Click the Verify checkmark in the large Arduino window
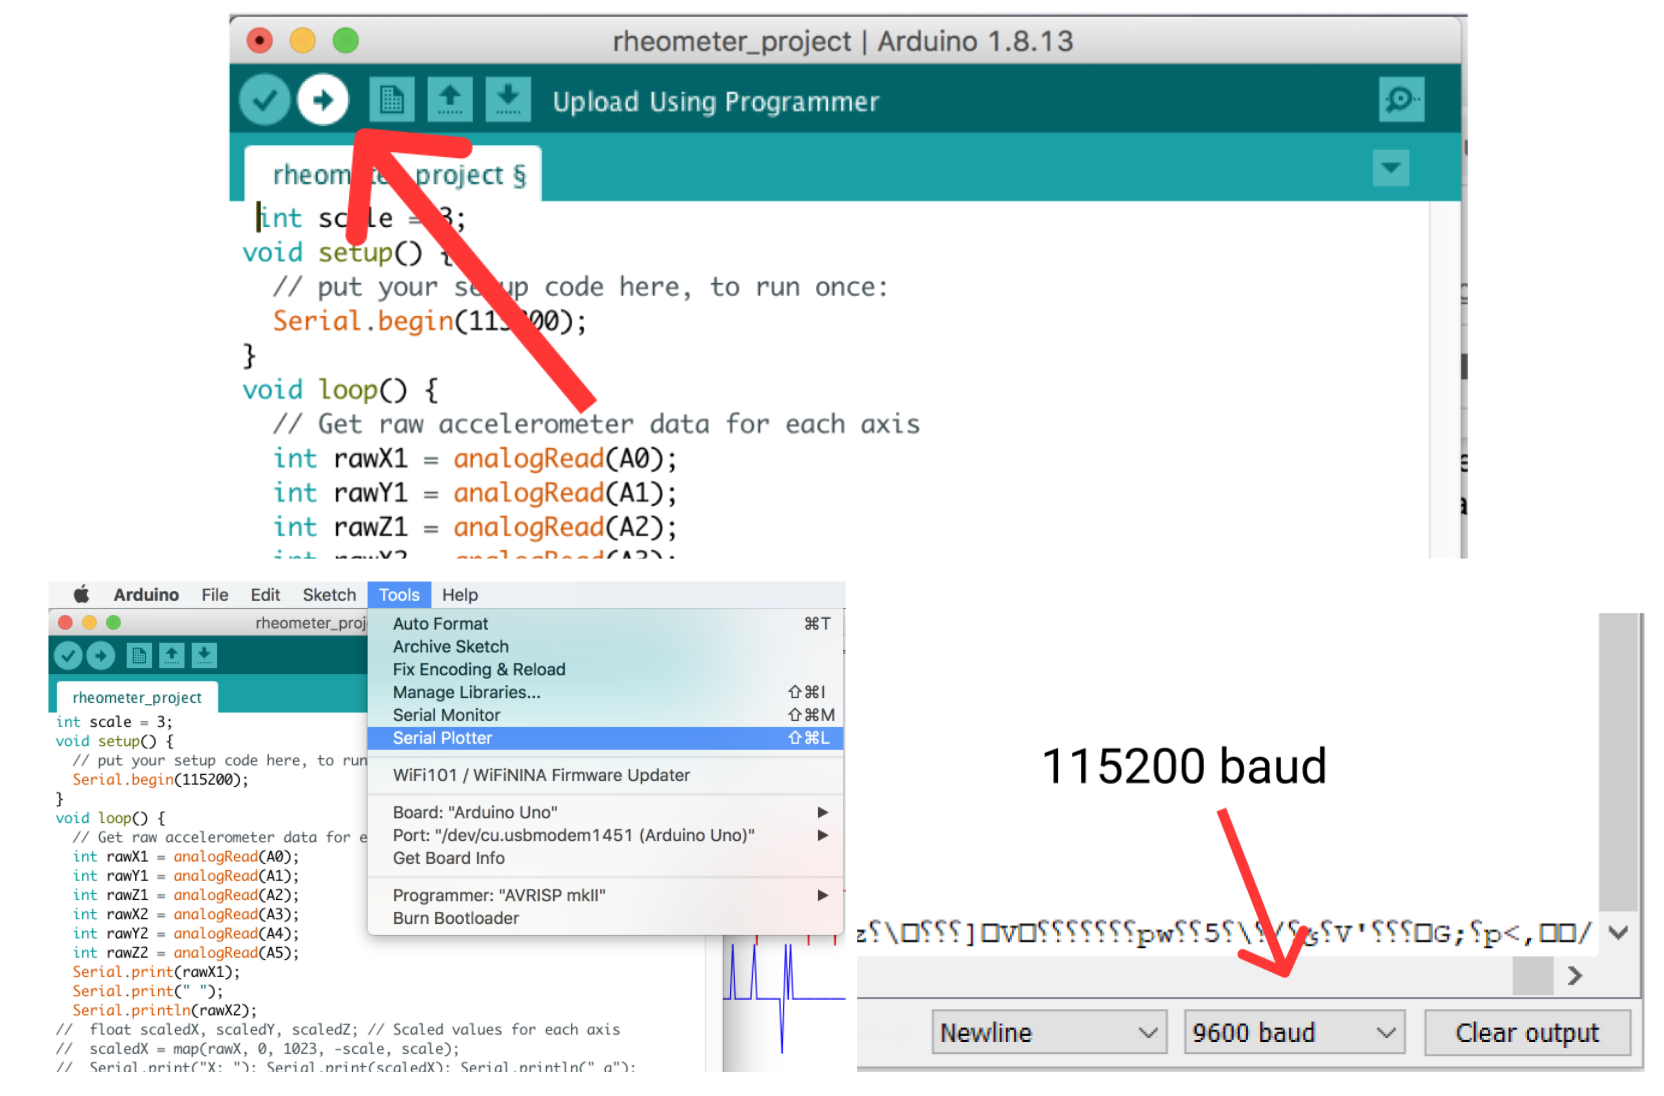This screenshot has height=1096, width=1664. point(264,100)
